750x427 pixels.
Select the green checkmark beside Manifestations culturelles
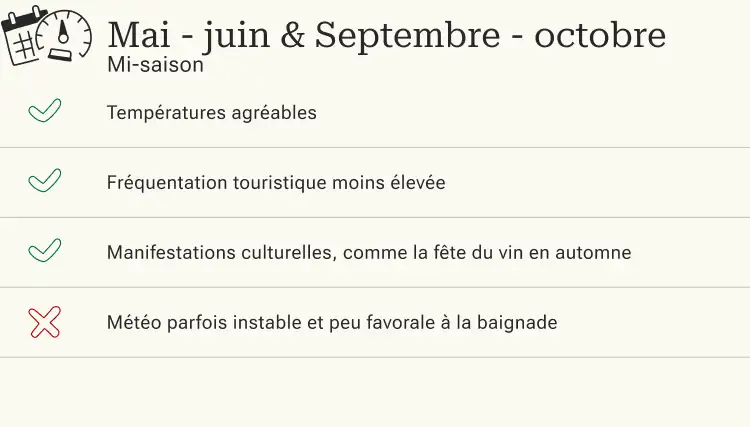click(44, 250)
